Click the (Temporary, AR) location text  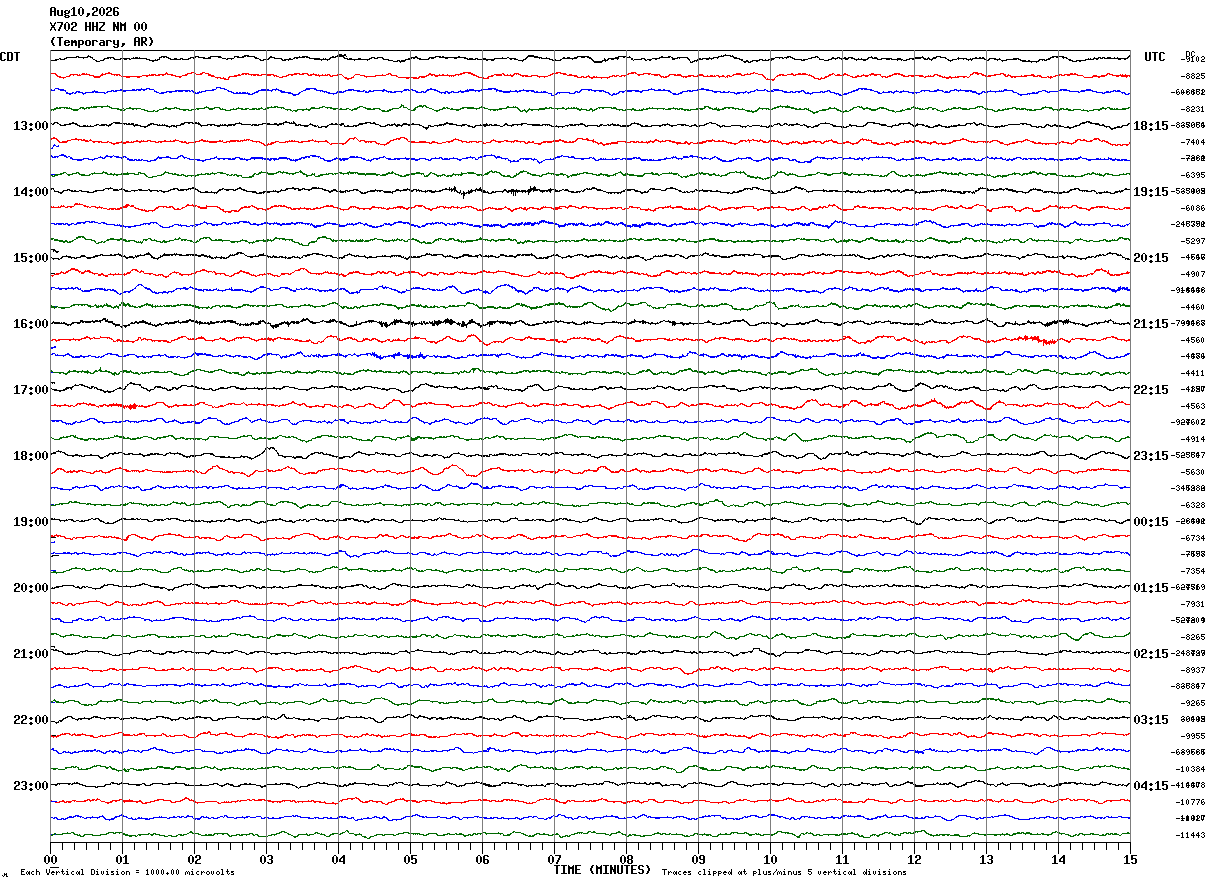[102, 42]
